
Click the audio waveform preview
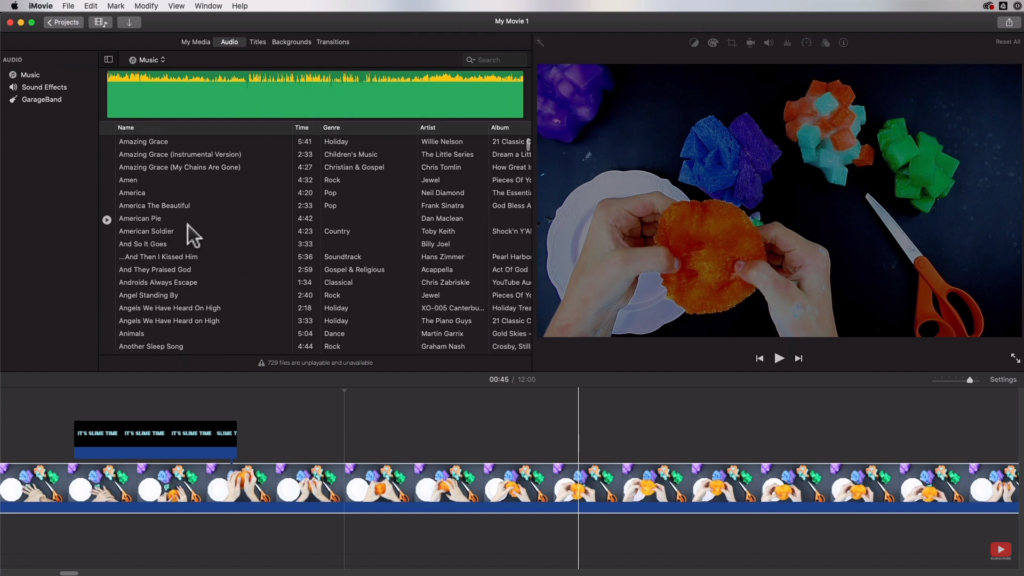pyautogui.click(x=315, y=95)
